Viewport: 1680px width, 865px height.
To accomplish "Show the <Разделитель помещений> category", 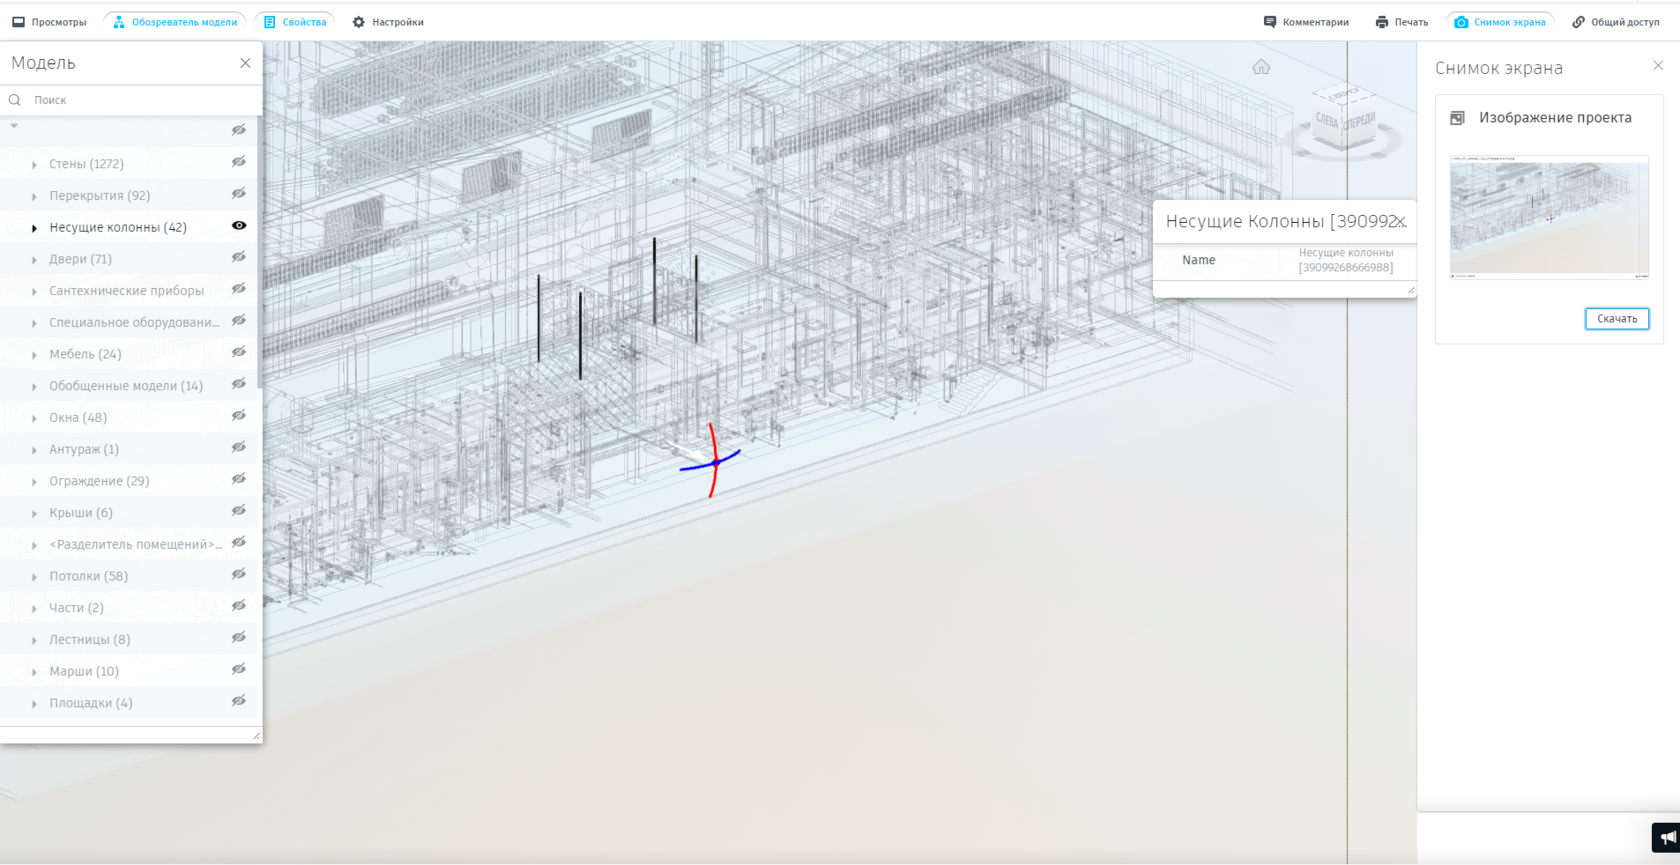I will (x=239, y=542).
